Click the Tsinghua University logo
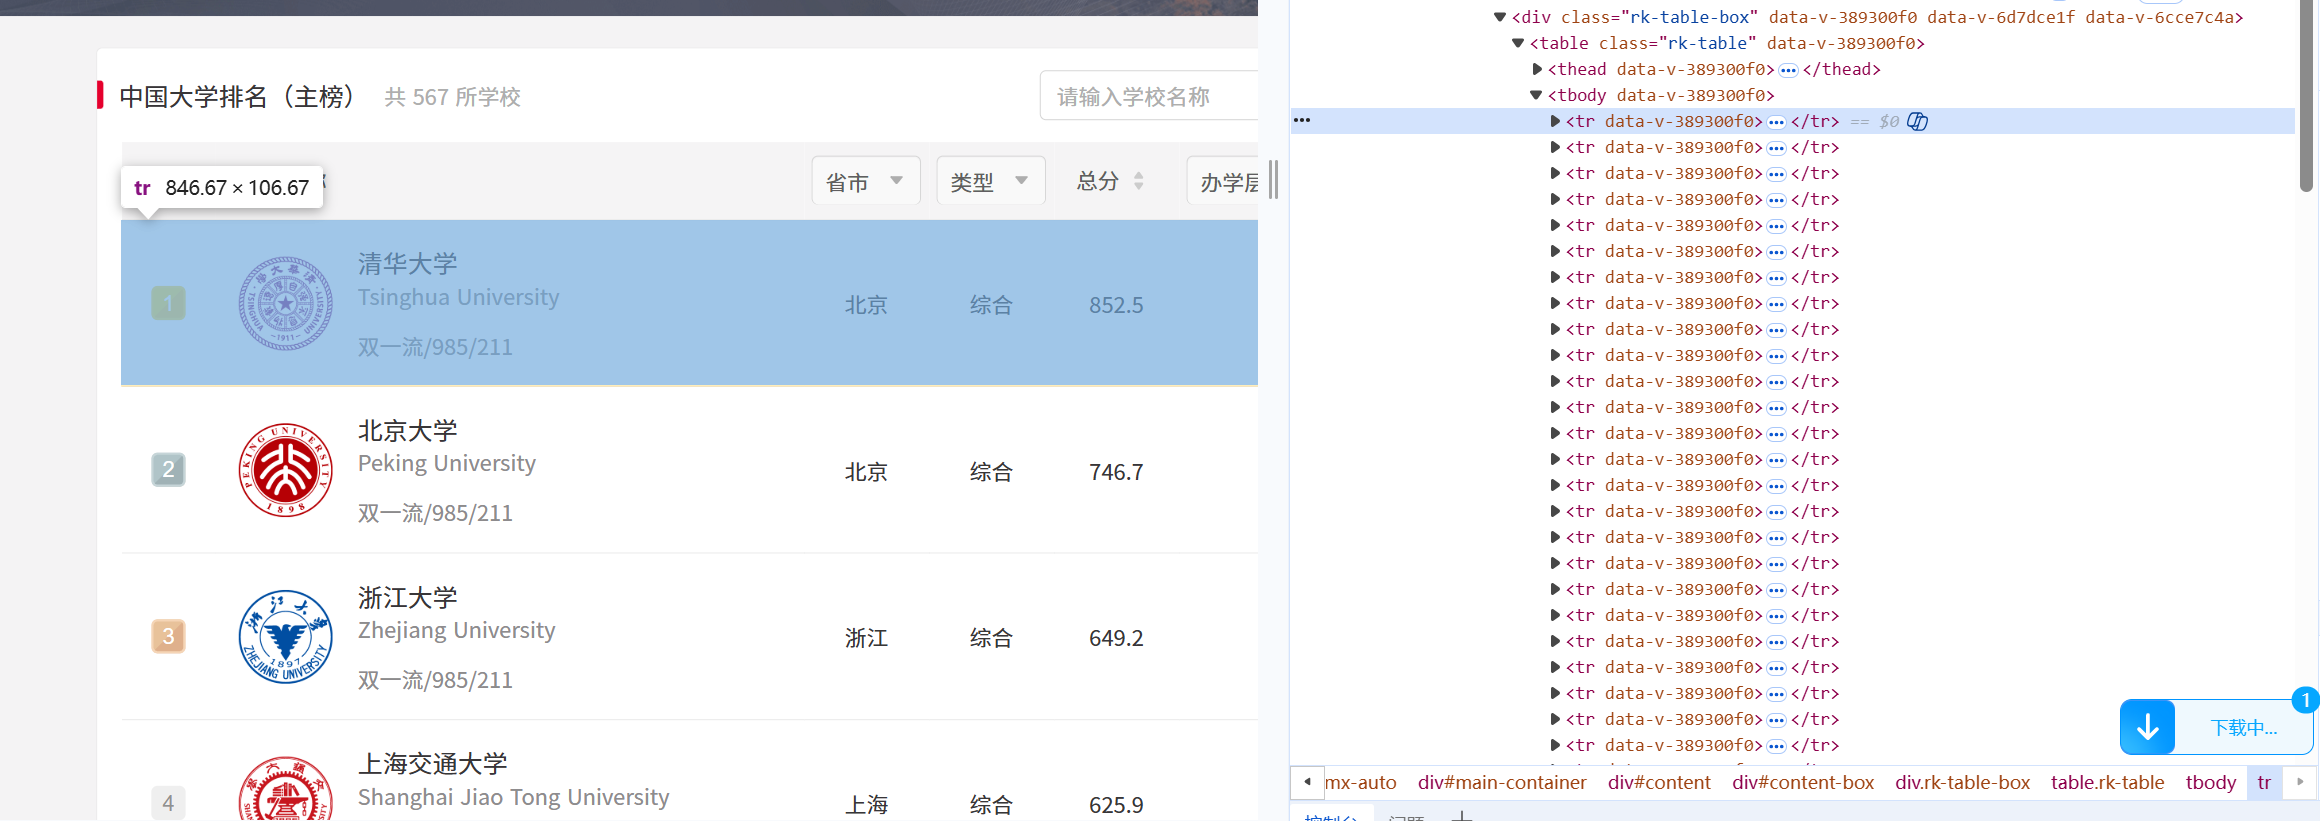The height and width of the screenshot is (821, 2320). [x=285, y=303]
